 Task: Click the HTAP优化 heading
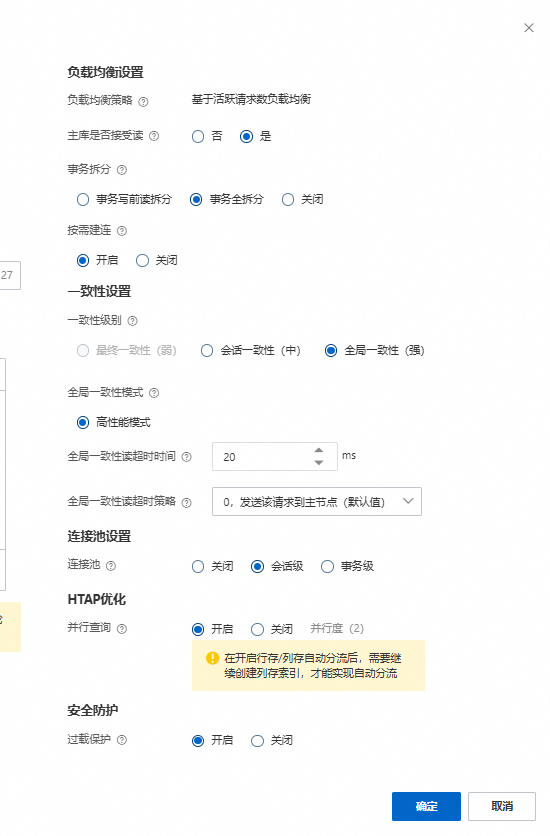[96, 599]
